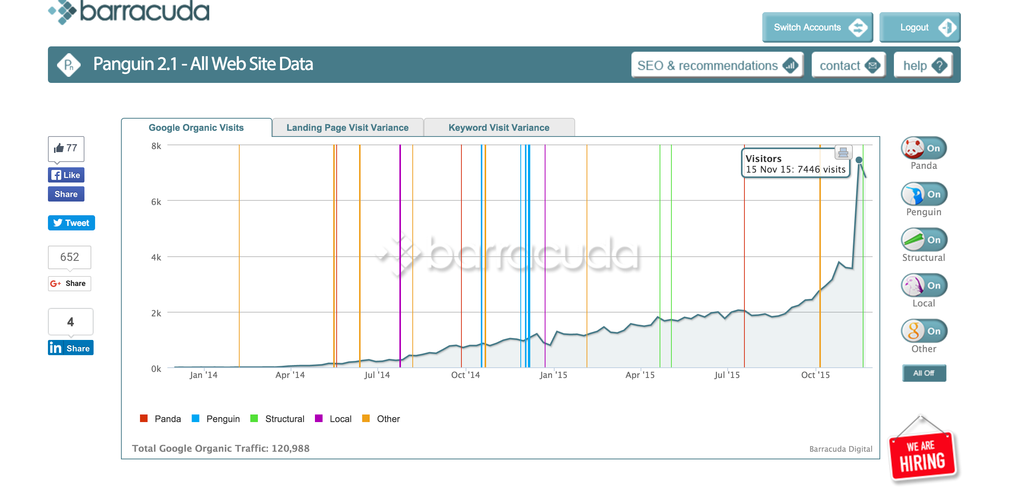
Task: Click the Twitter Tweet button
Action: coord(71,223)
